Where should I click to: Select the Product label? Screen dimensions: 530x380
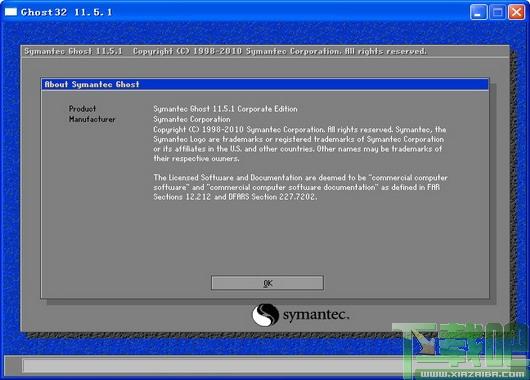point(82,109)
